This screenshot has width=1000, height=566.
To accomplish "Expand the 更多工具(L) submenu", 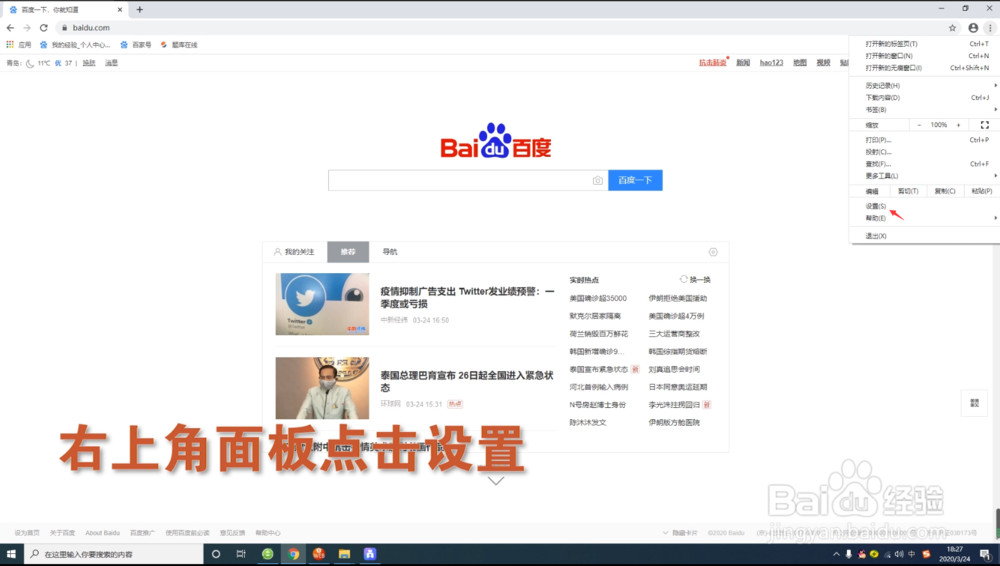I will (925, 176).
